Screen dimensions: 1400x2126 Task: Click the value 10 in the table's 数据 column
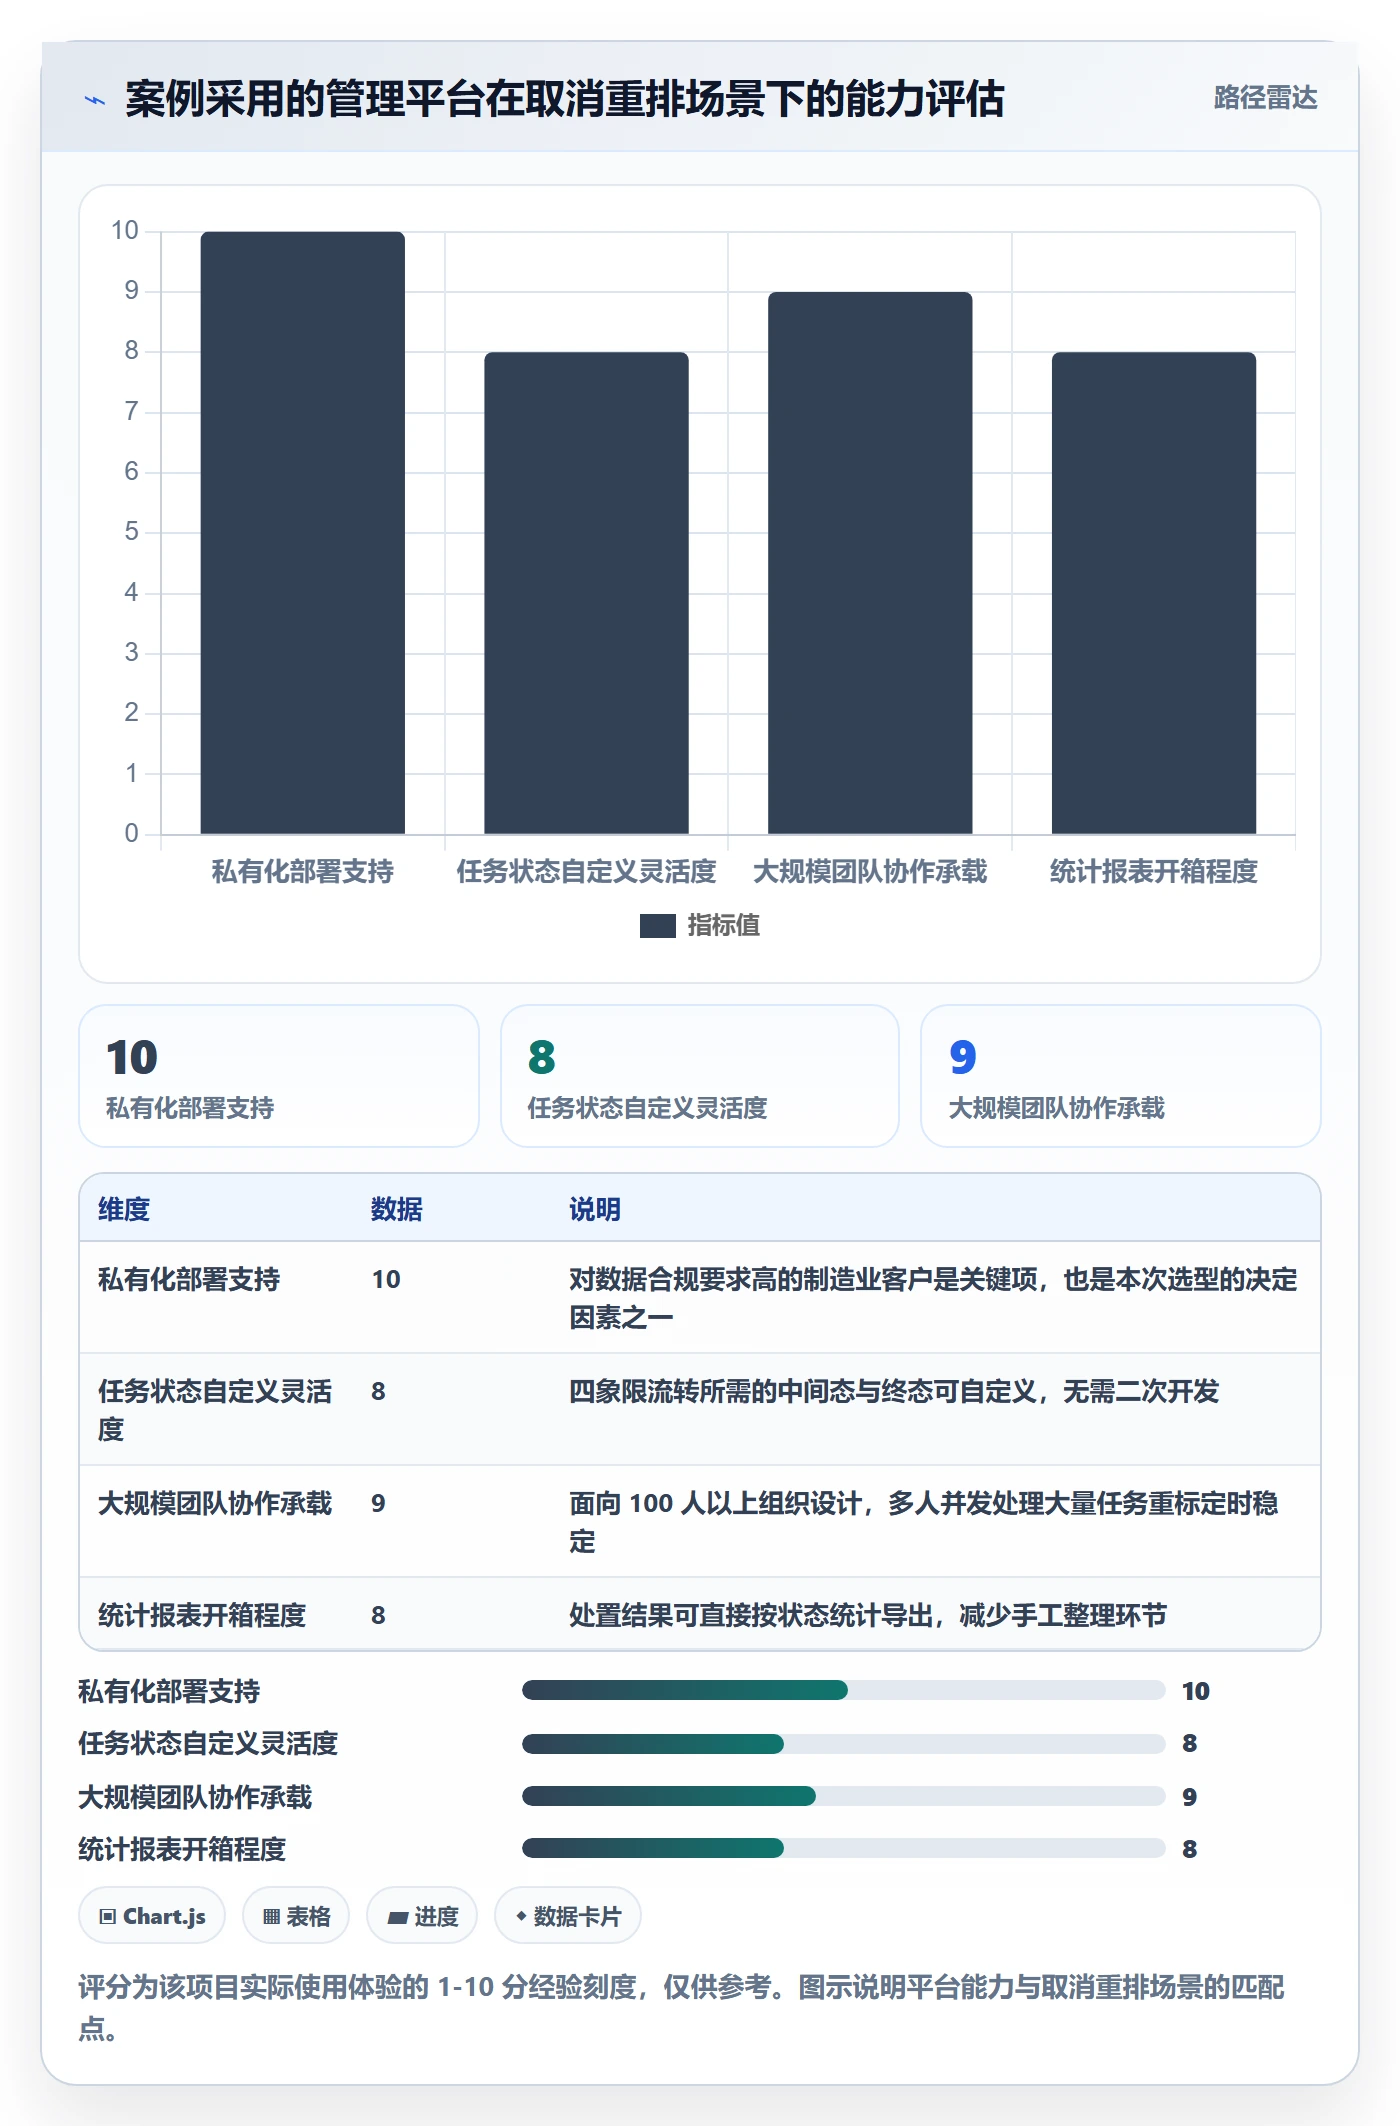(386, 1279)
